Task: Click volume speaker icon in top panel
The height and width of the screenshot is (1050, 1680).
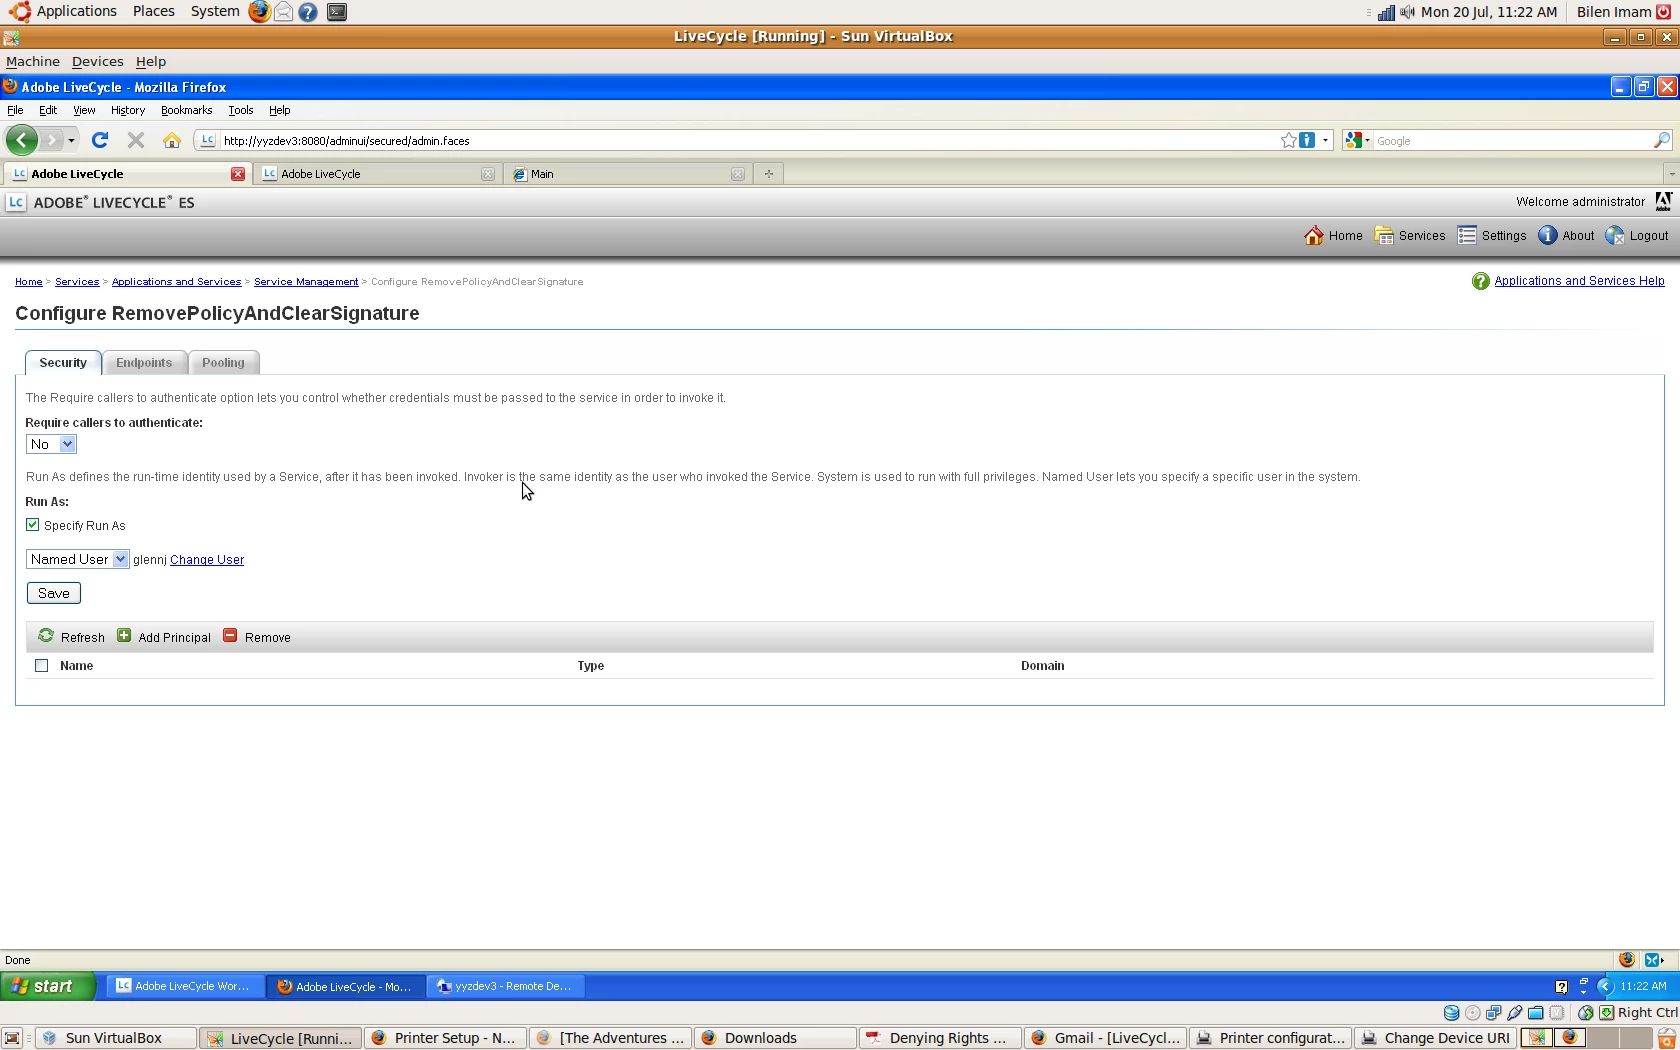Action: pos(1408,12)
